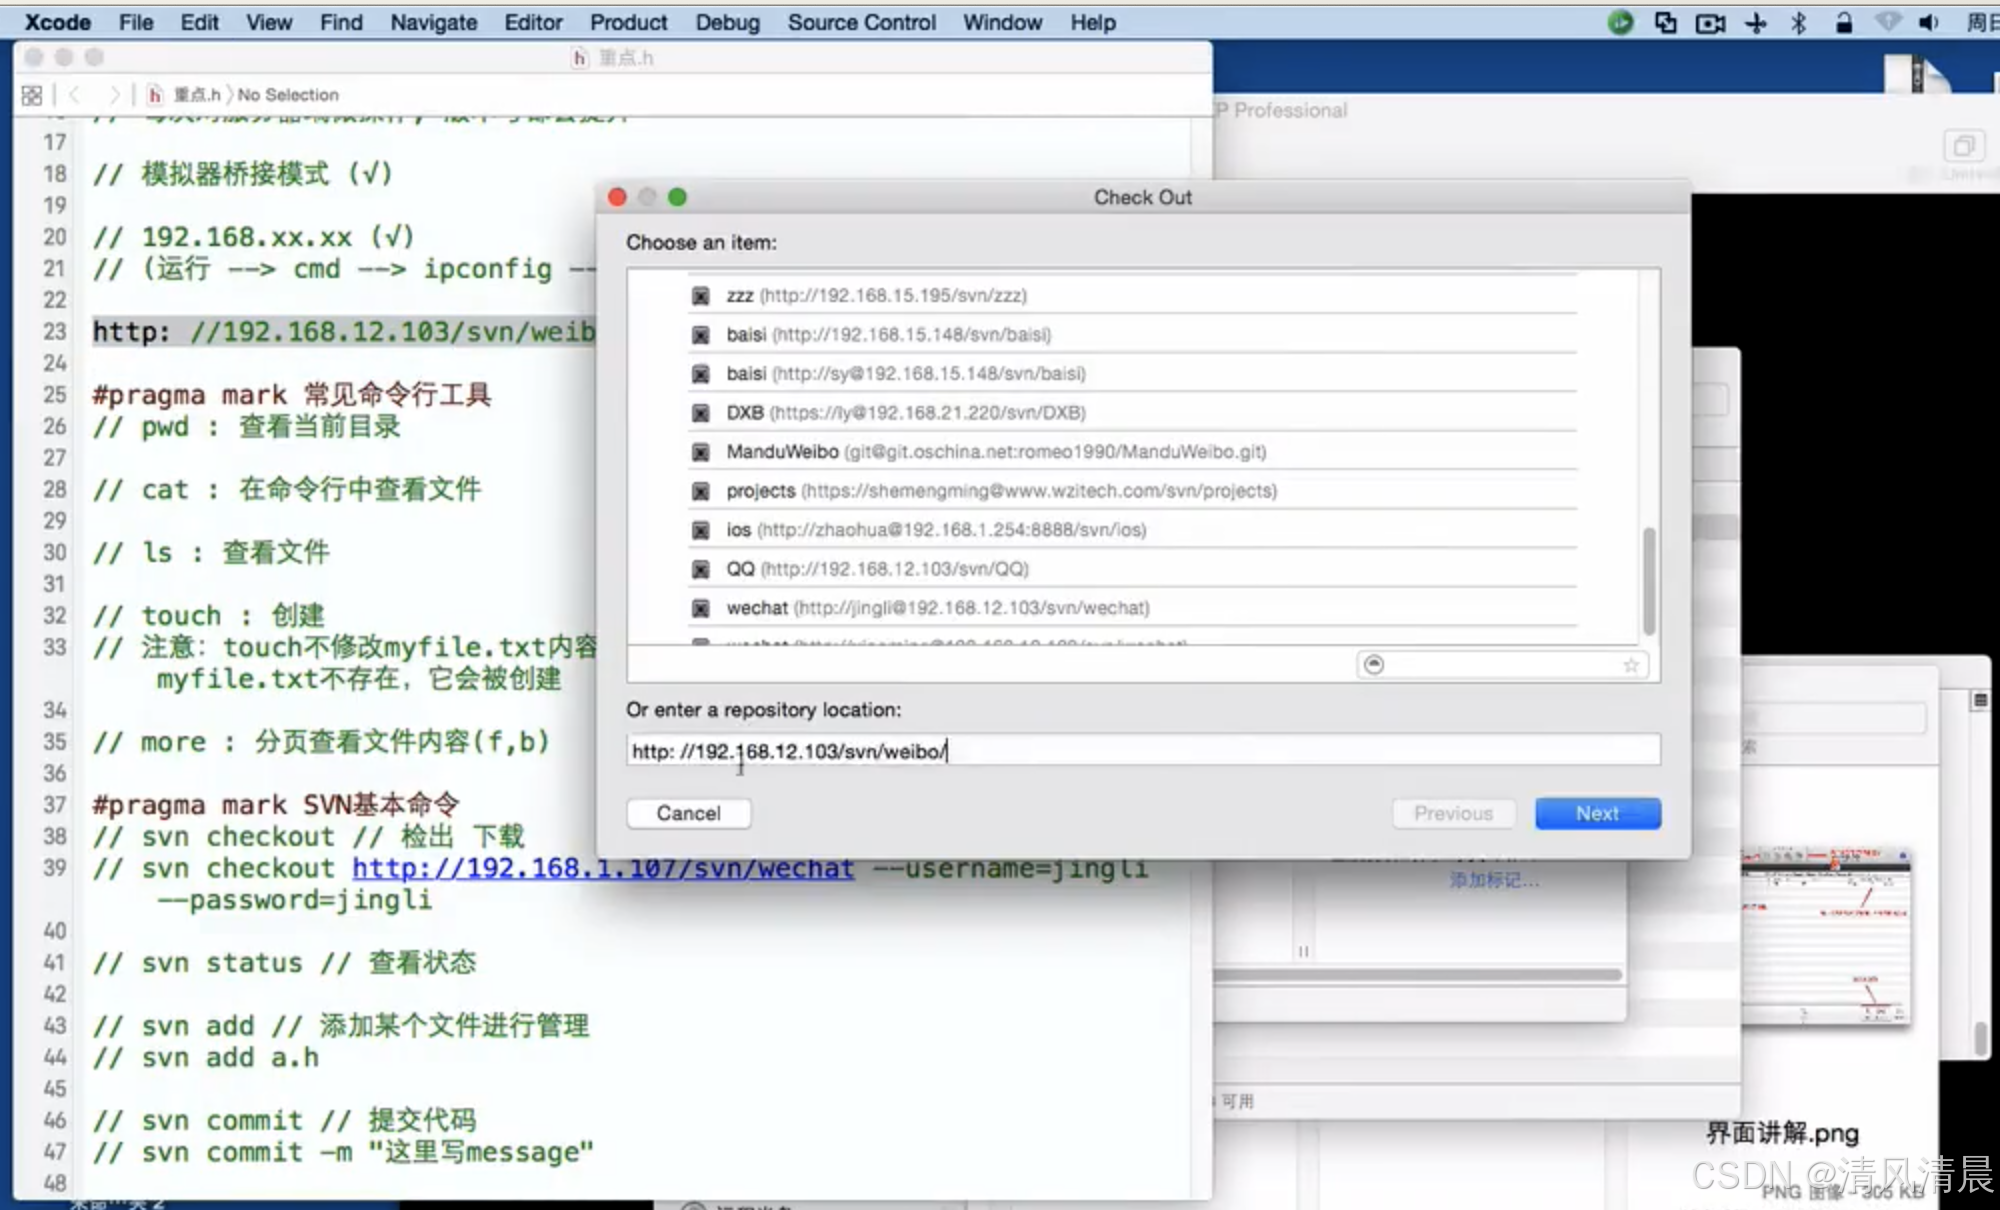Open the Xcode application menu

click(57, 22)
